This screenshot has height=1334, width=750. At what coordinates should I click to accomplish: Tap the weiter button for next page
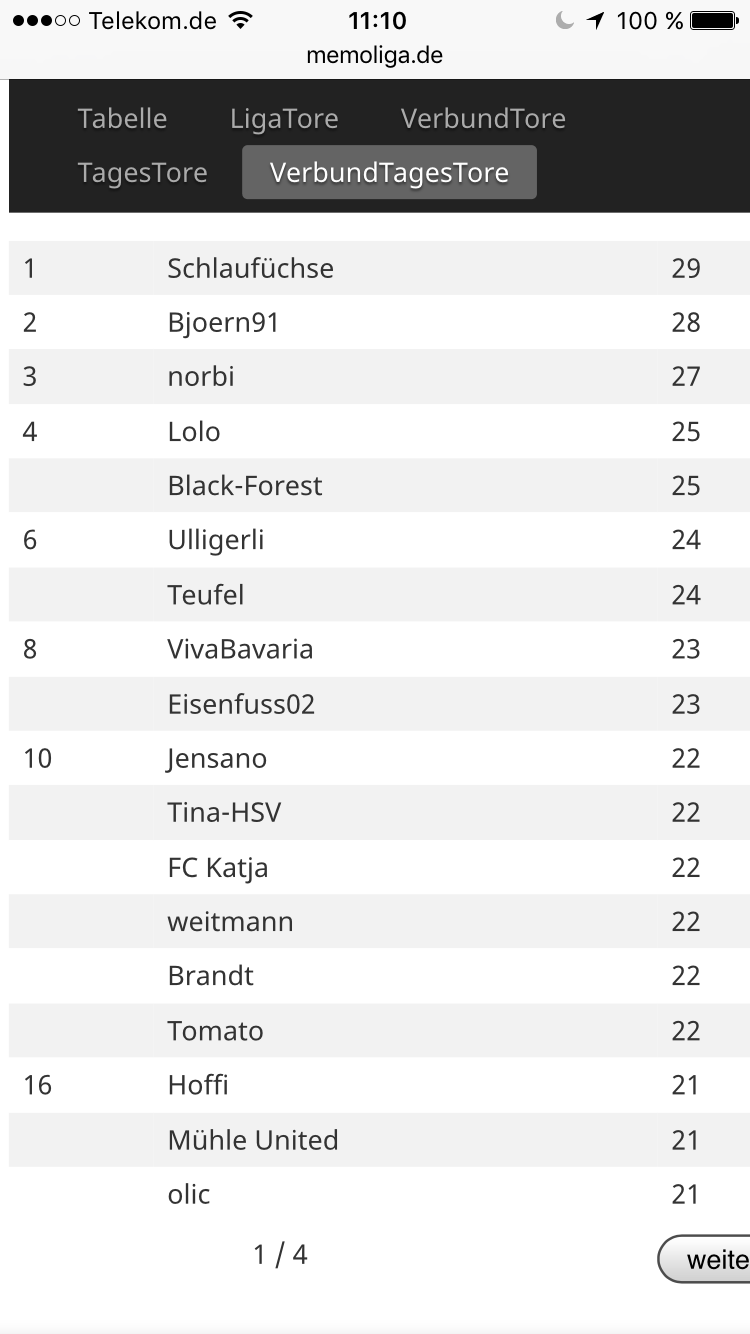pyautogui.click(x=704, y=1259)
